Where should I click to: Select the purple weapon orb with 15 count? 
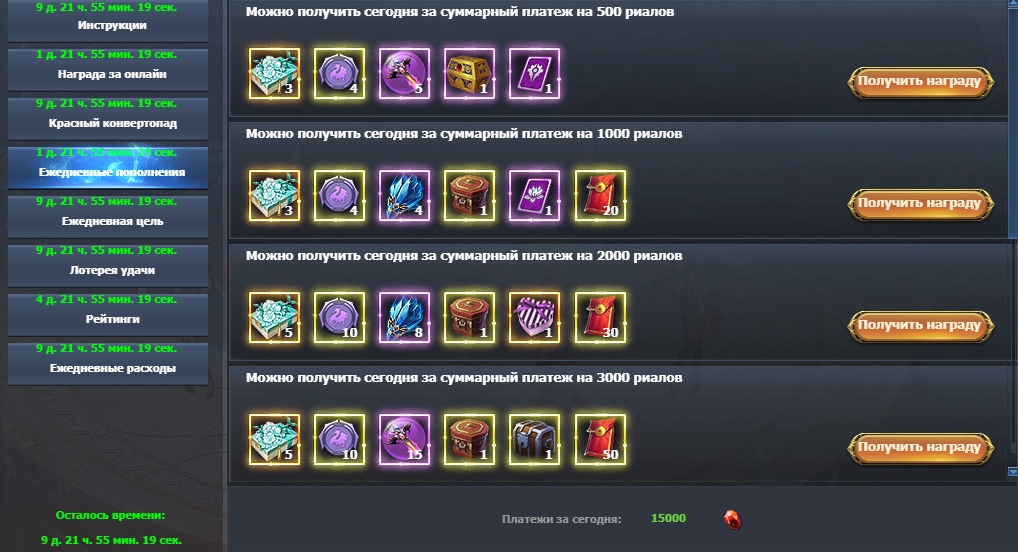click(x=404, y=440)
